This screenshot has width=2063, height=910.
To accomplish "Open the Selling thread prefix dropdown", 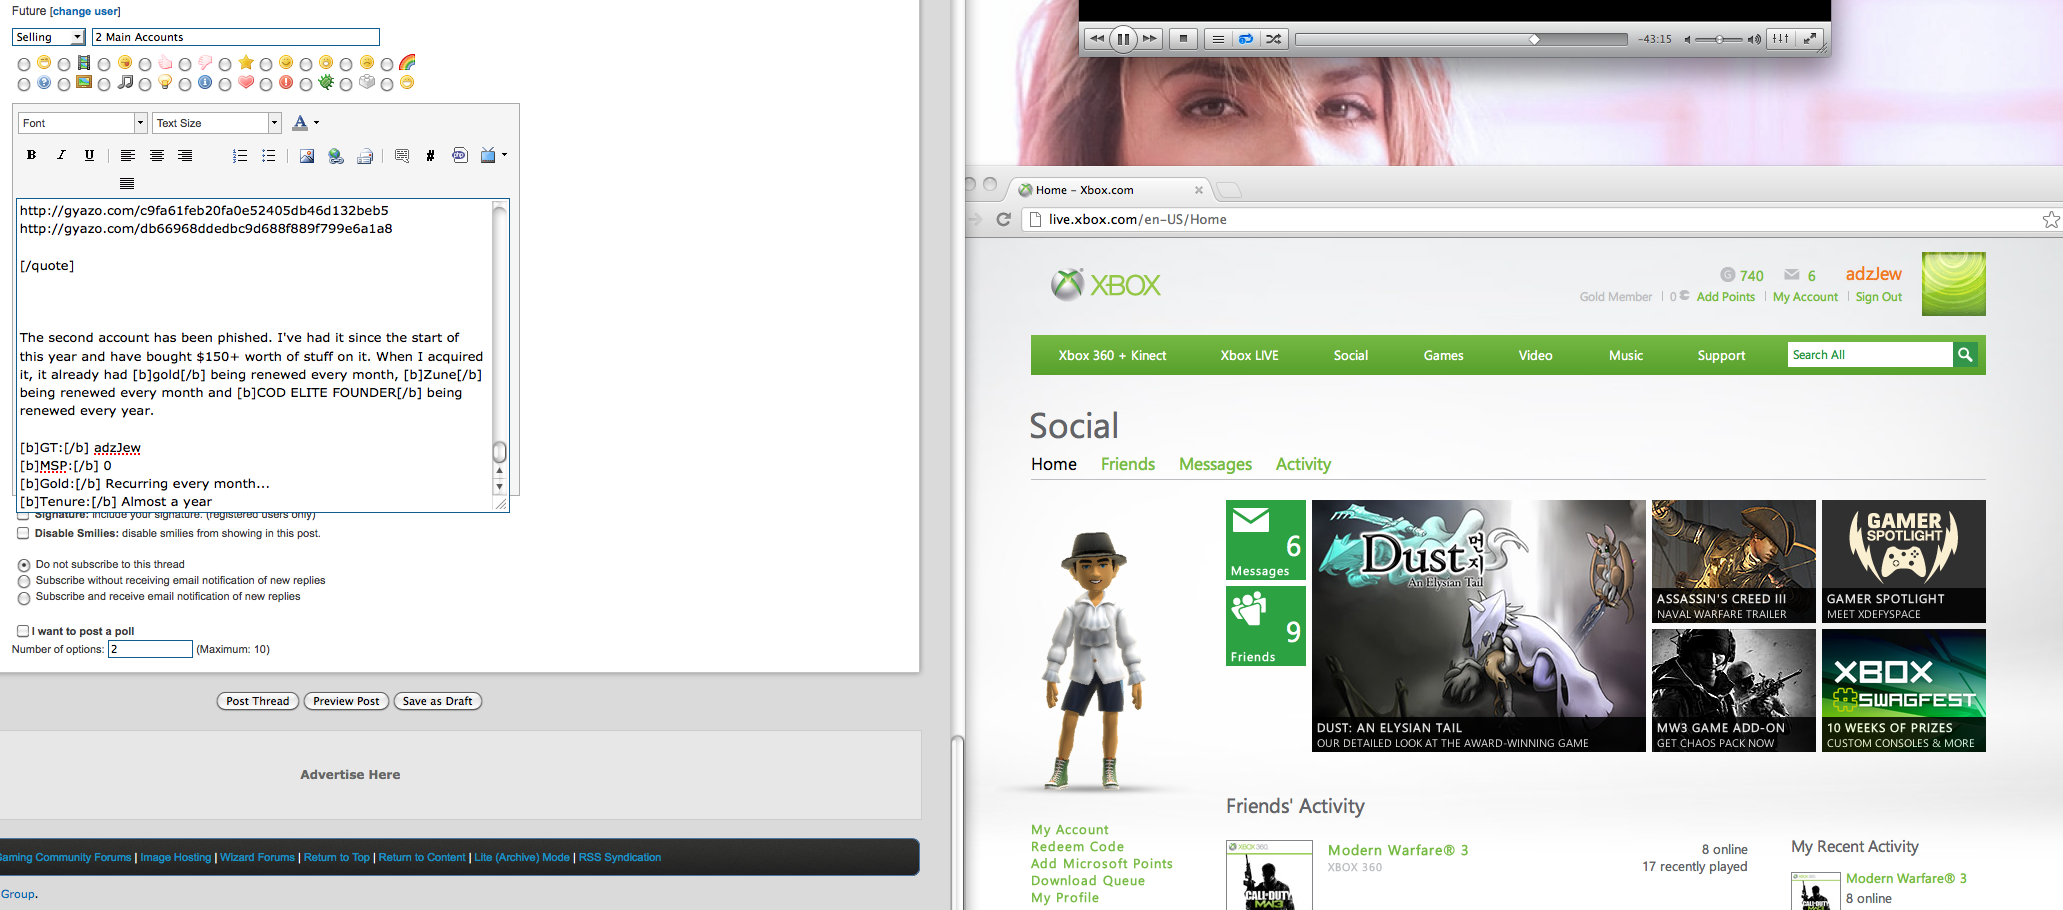I will (49, 37).
